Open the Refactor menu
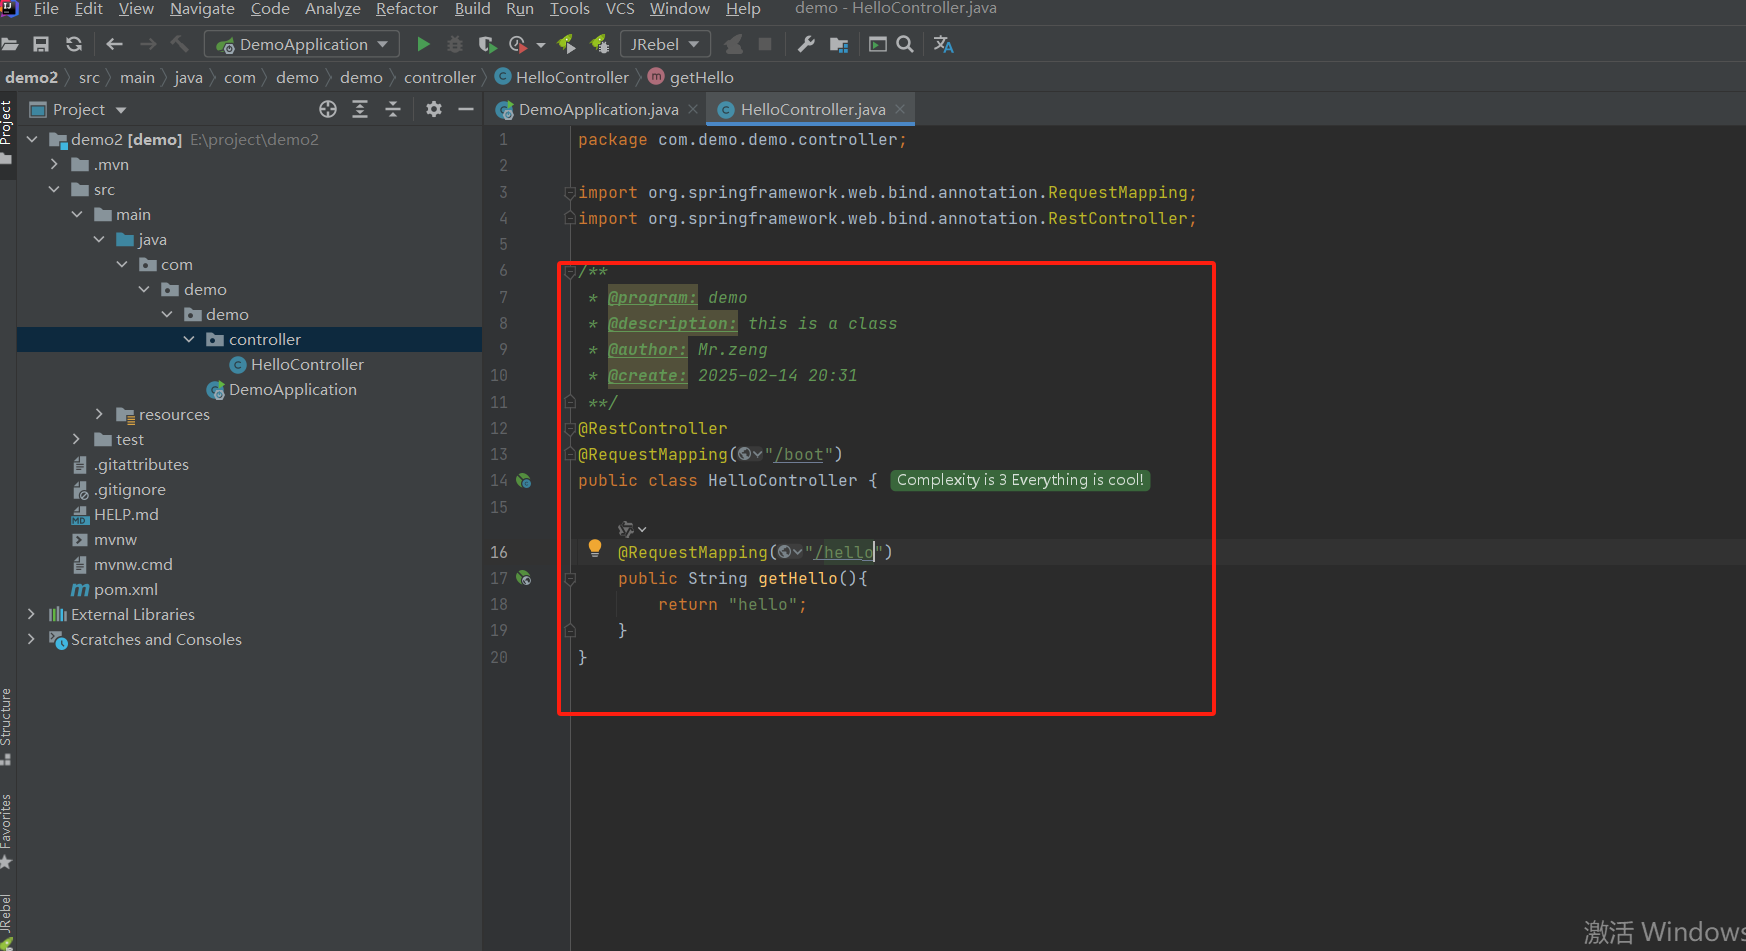The image size is (1746, 951). pos(406,9)
